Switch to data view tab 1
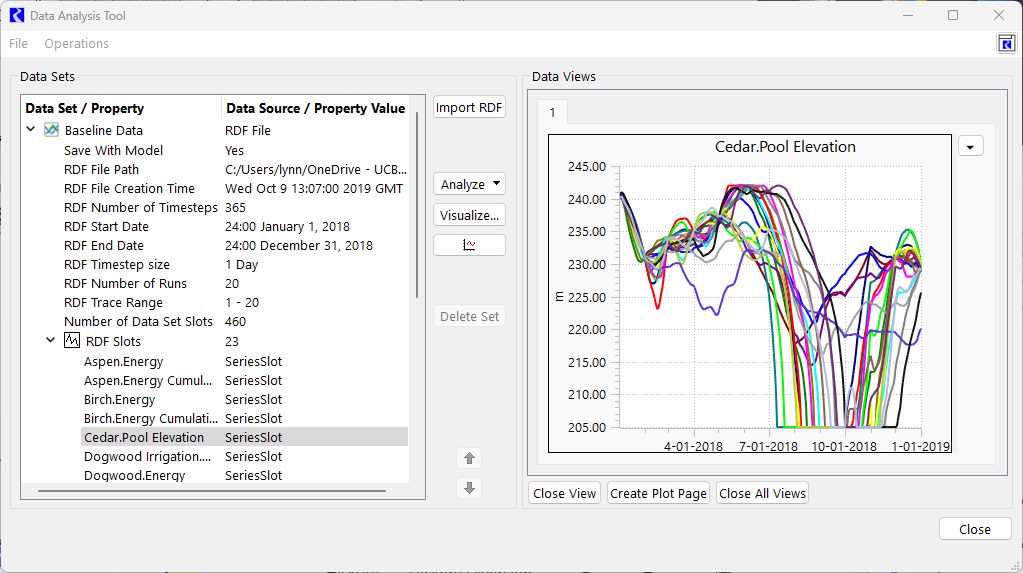This screenshot has width=1023, height=573. (551, 112)
